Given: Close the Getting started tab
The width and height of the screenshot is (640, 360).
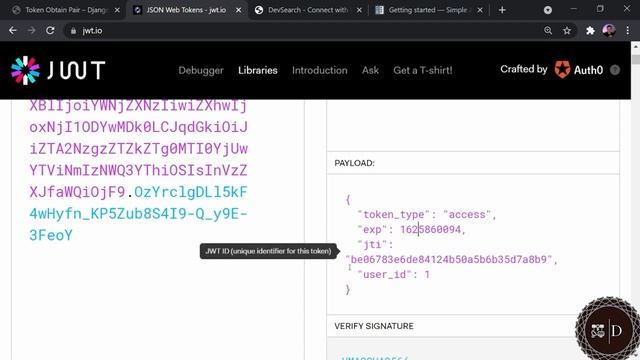Looking at the screenshot, I should (x=480, y=10).
